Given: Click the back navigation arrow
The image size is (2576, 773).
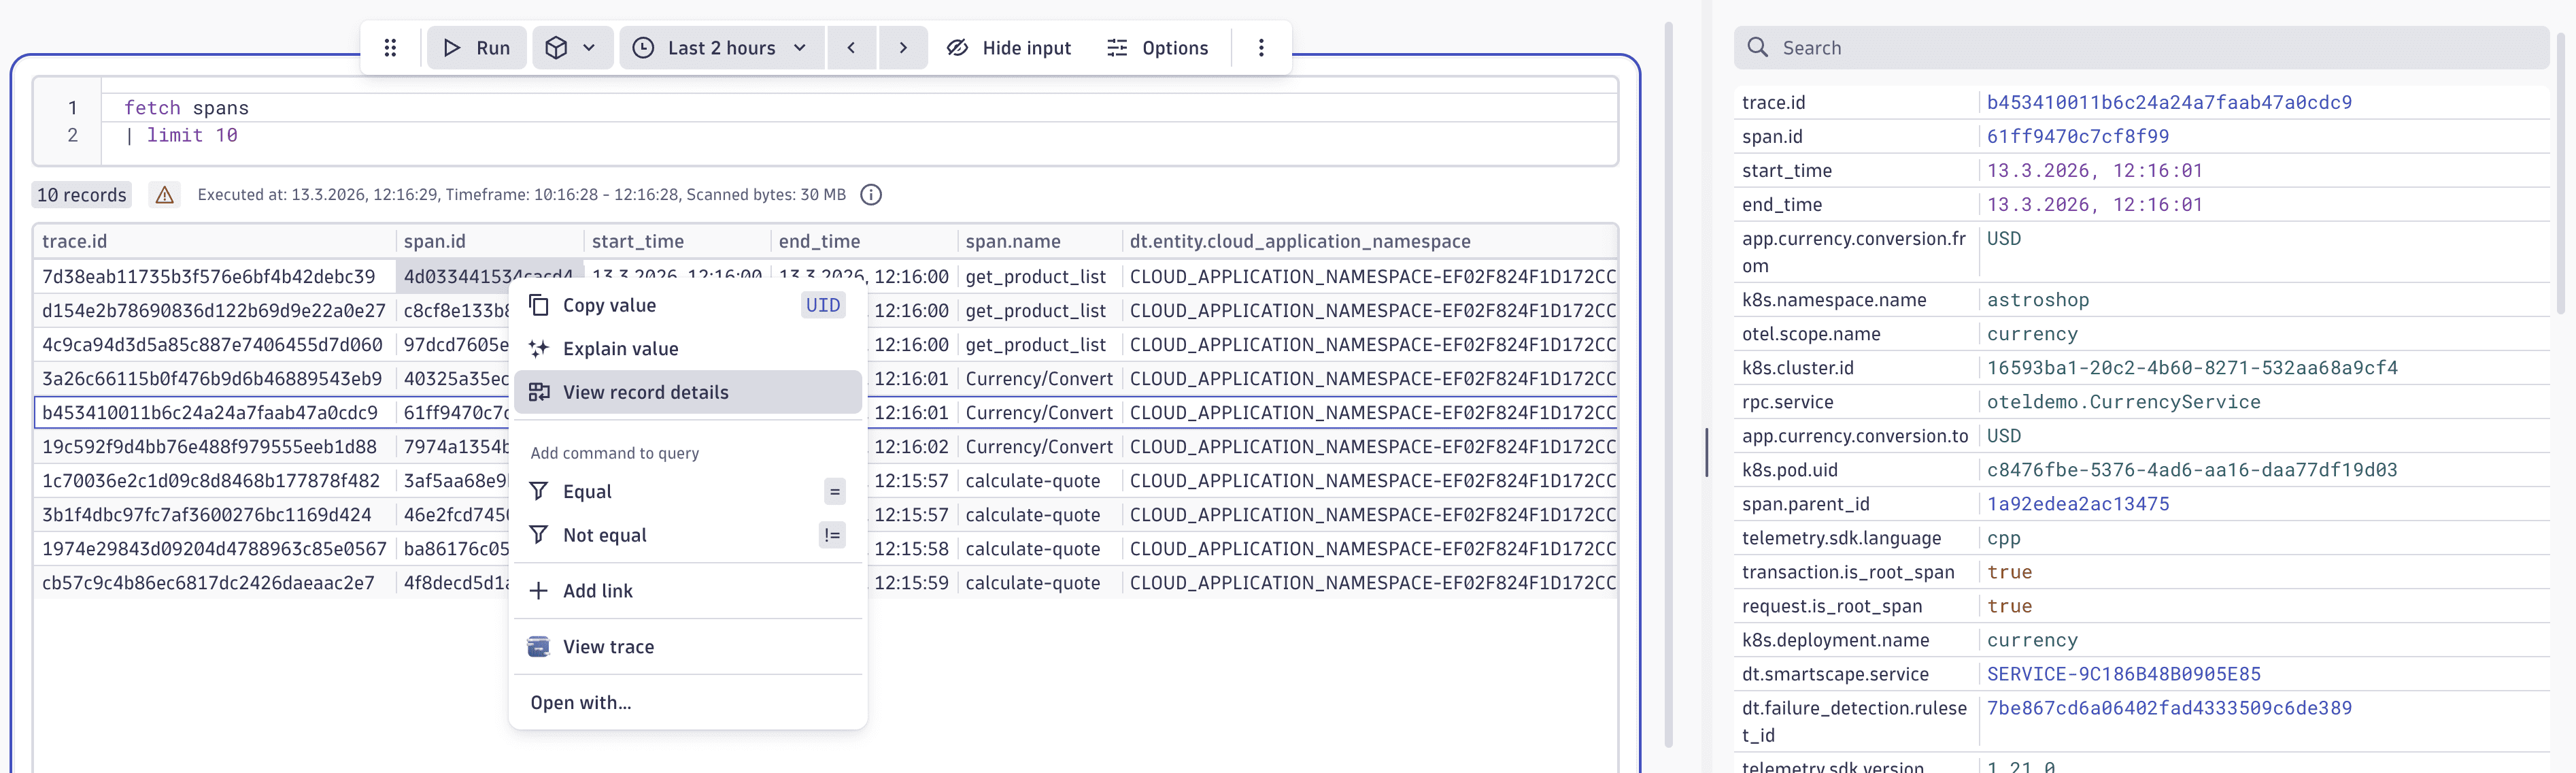Looking at the screenshot, I should pyautogui.click(x=851, y=47).
